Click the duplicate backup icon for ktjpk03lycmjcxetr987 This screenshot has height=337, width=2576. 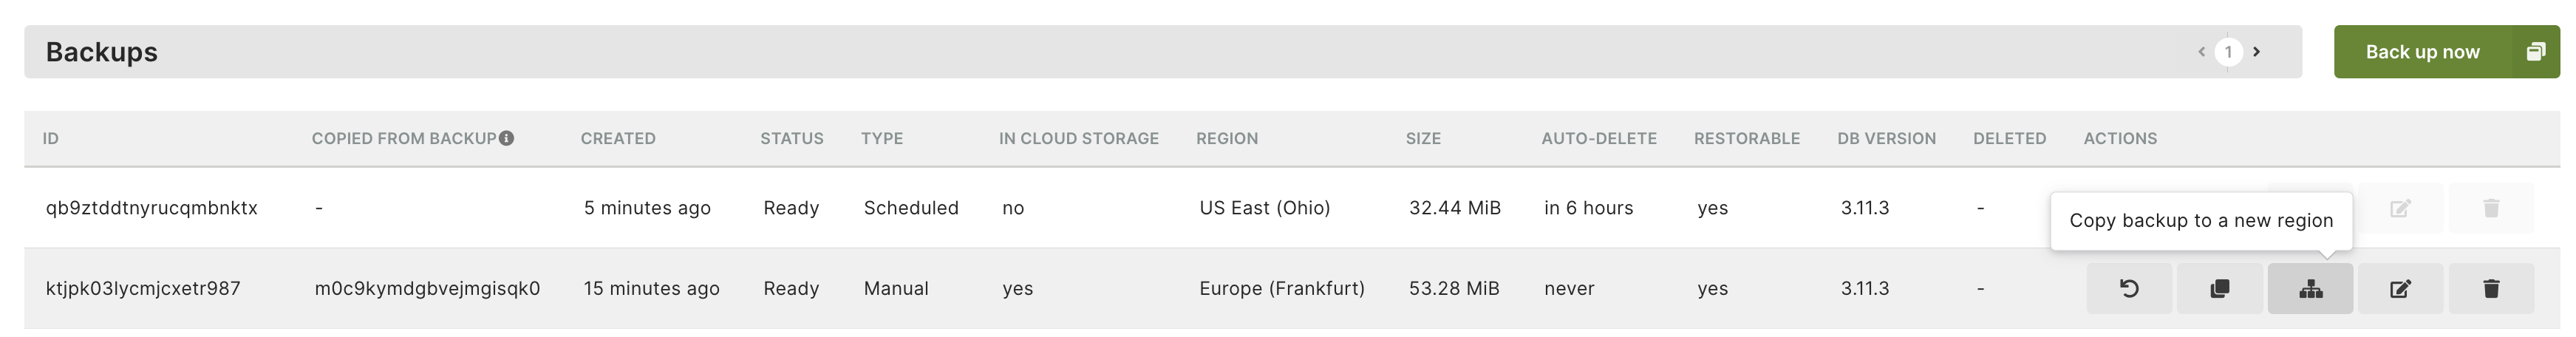[2219, 289]
